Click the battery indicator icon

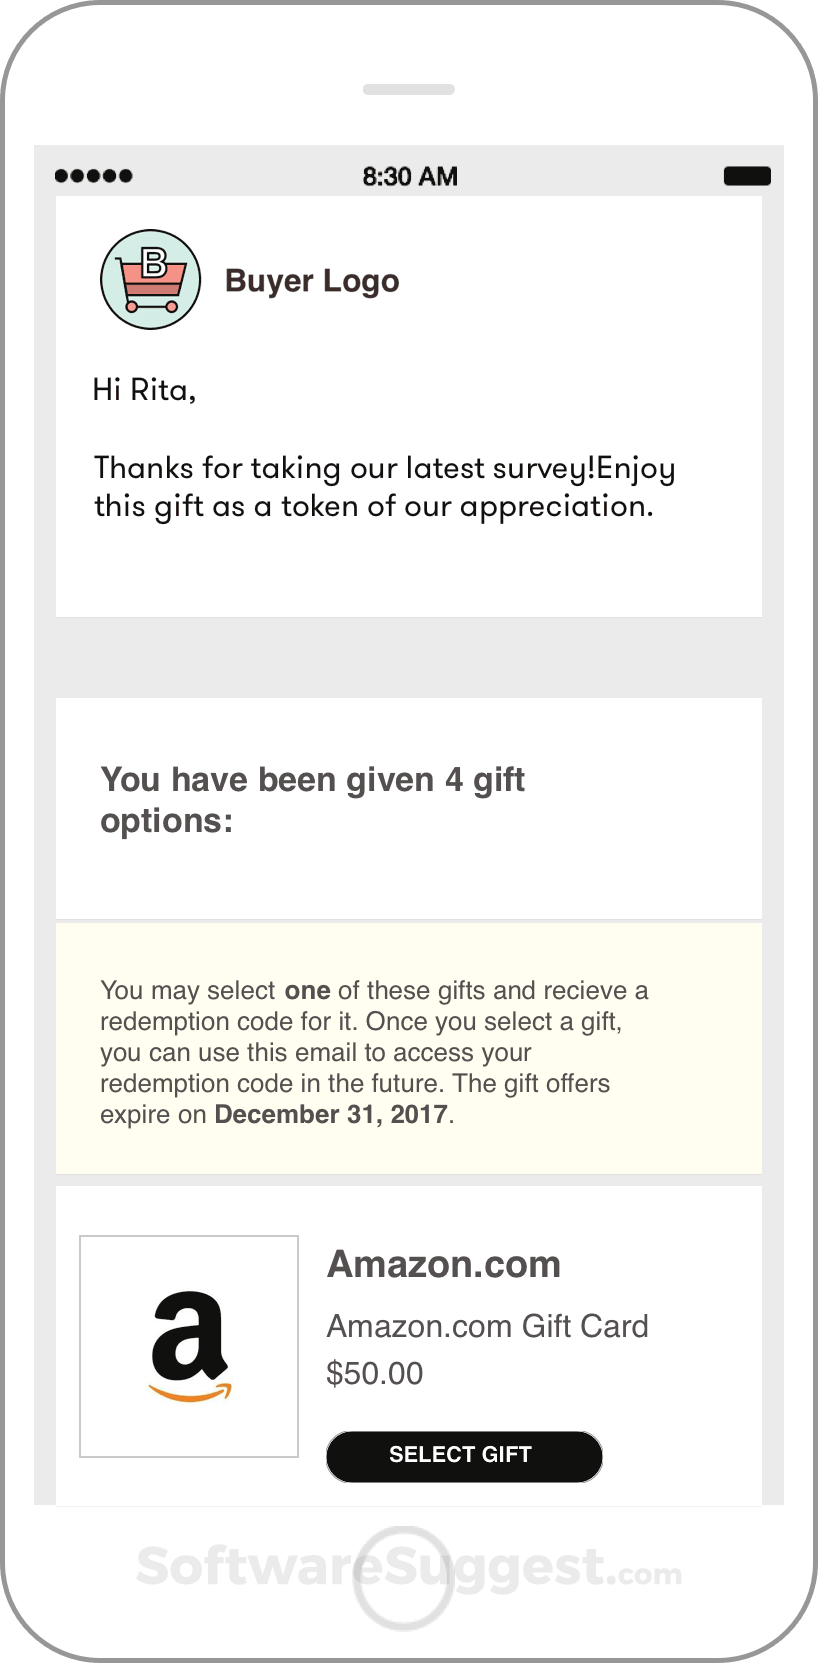(x=750, y=175)
